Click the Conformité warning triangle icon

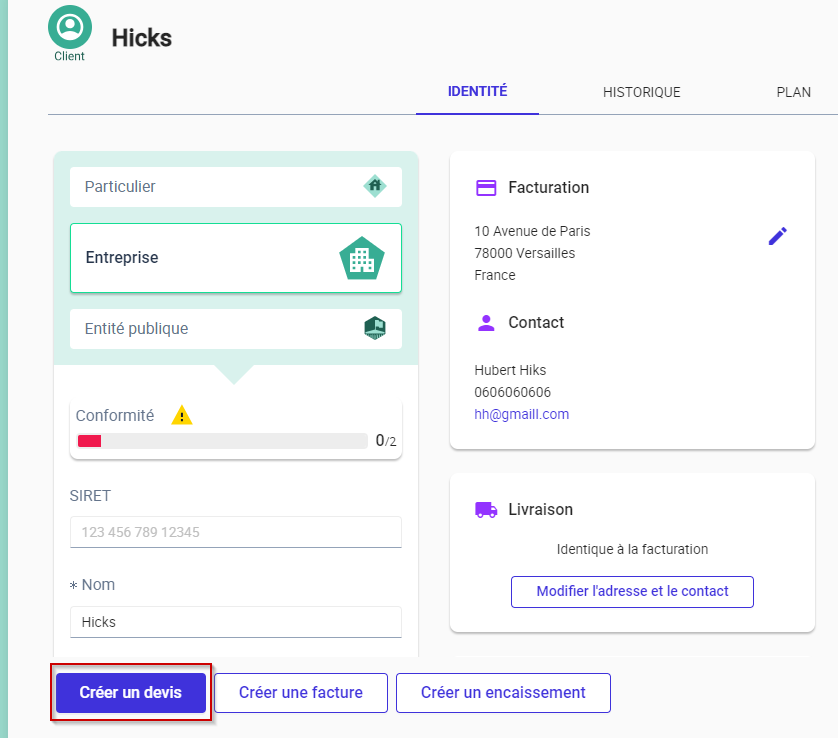(x=181, y=415)
